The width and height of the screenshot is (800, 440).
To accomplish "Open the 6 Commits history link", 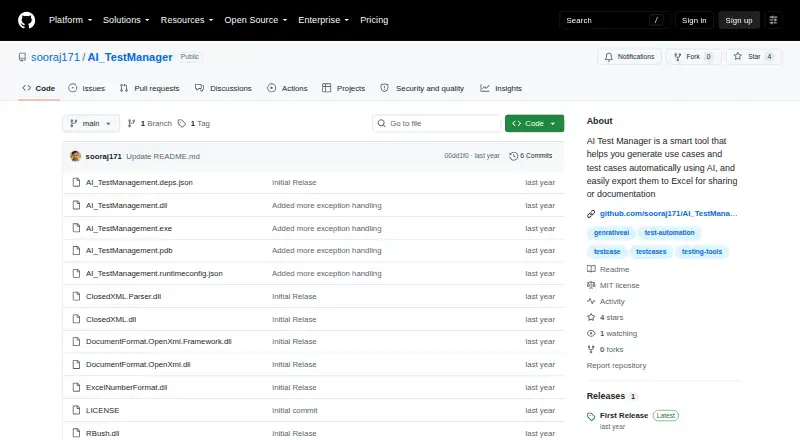I will point(531,156).
